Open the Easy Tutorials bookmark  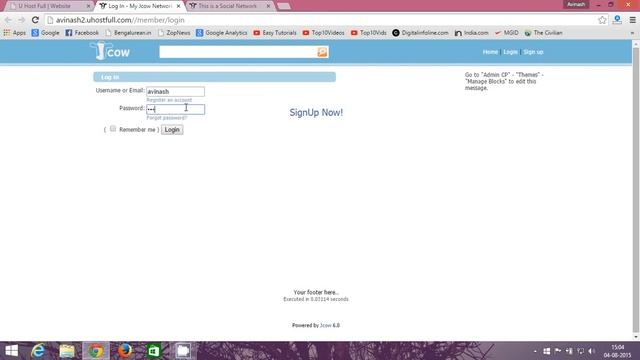[275, 33]
